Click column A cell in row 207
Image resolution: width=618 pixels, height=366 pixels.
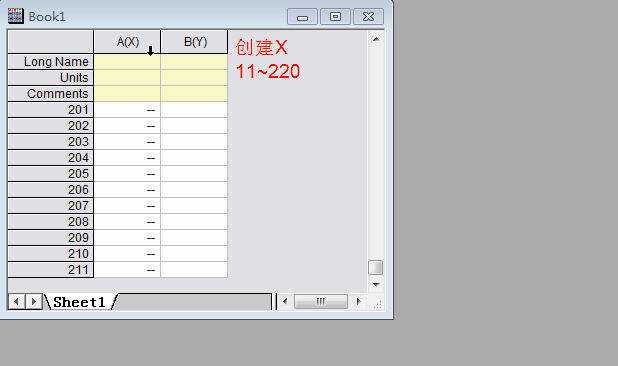127,206
